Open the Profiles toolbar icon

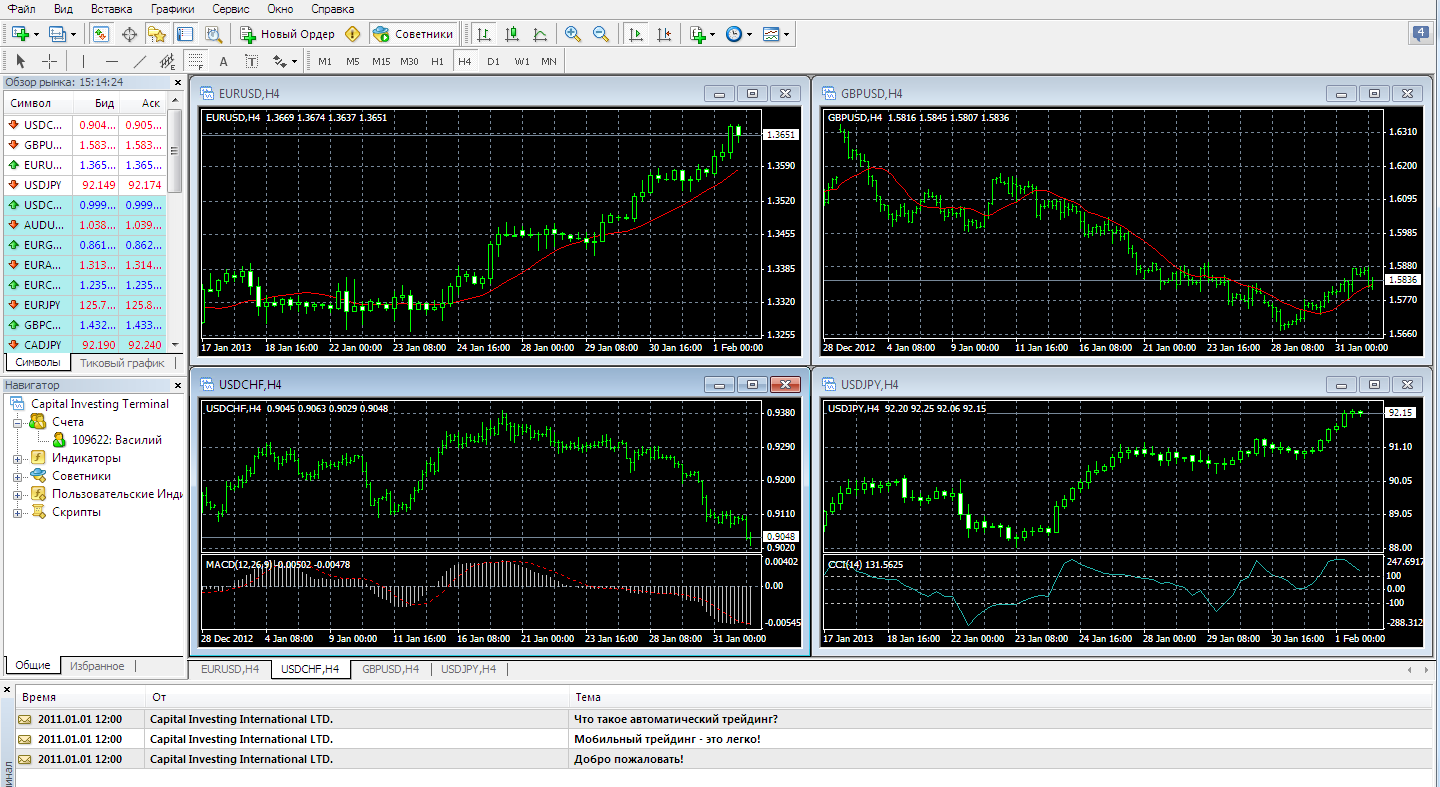(x=57, y=34)
